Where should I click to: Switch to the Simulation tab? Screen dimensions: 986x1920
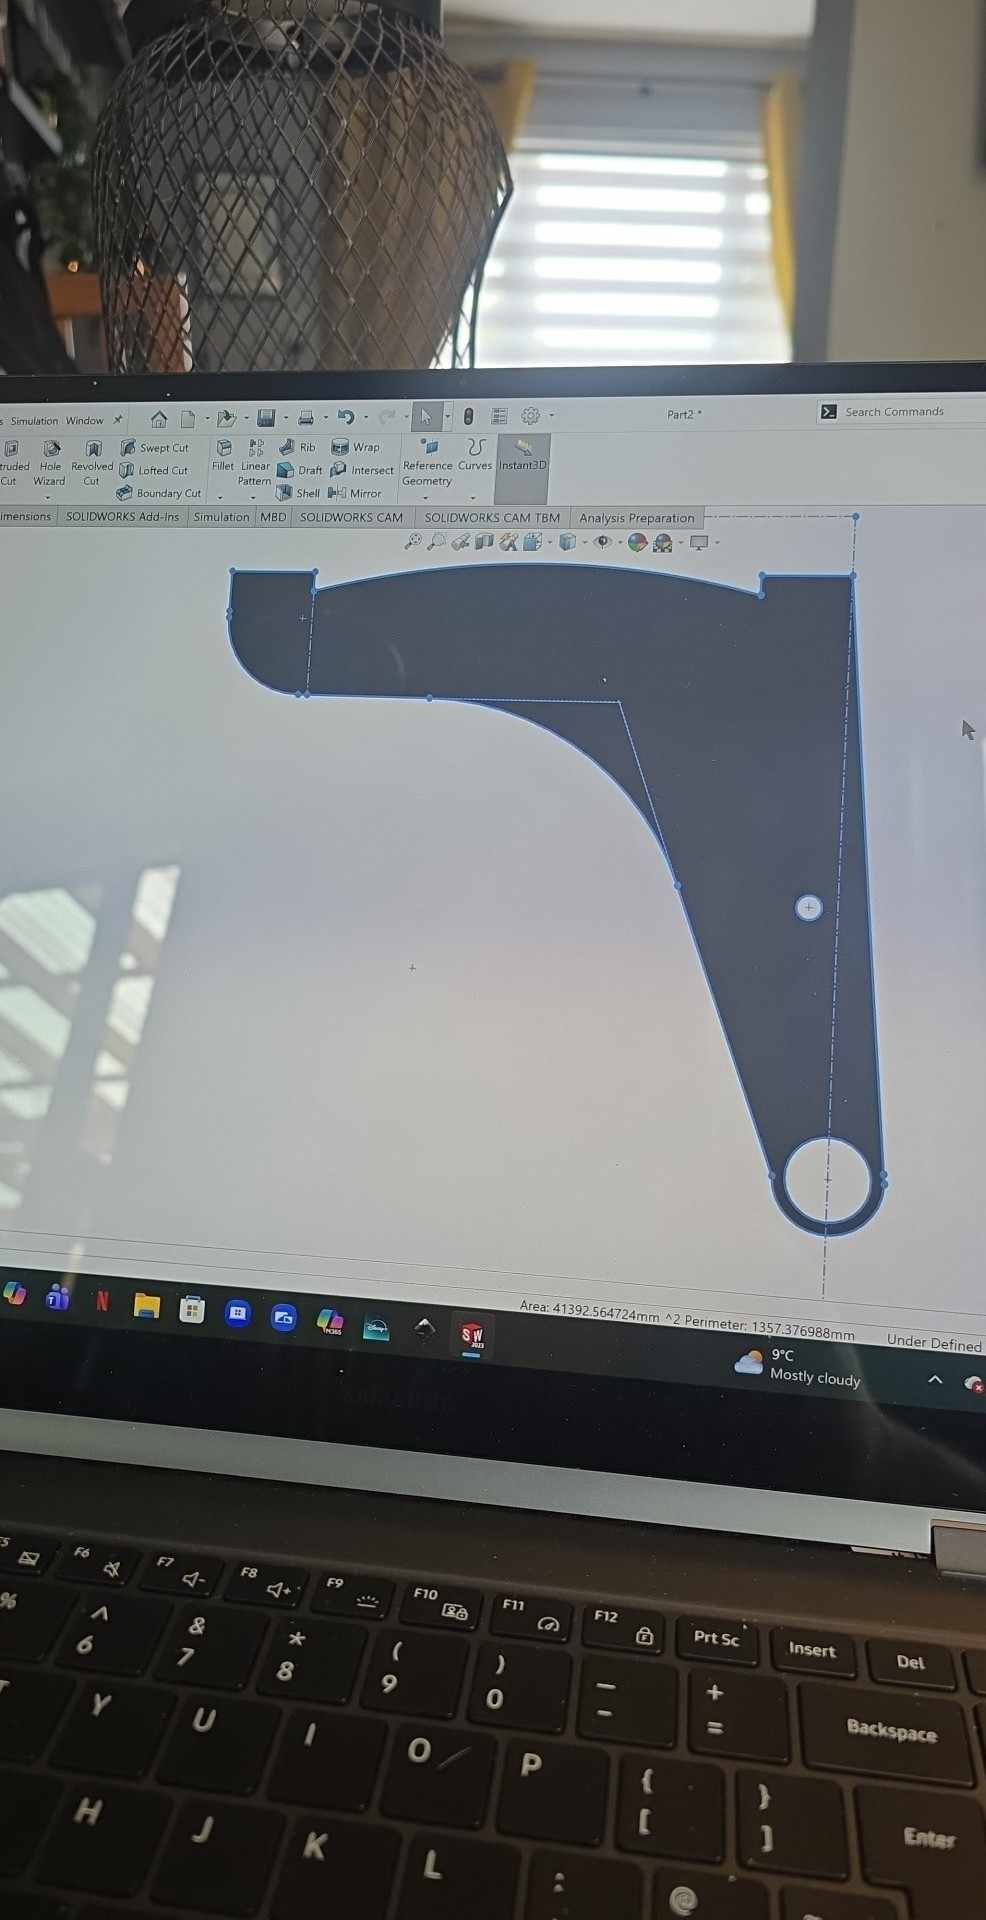pos(221,517)
